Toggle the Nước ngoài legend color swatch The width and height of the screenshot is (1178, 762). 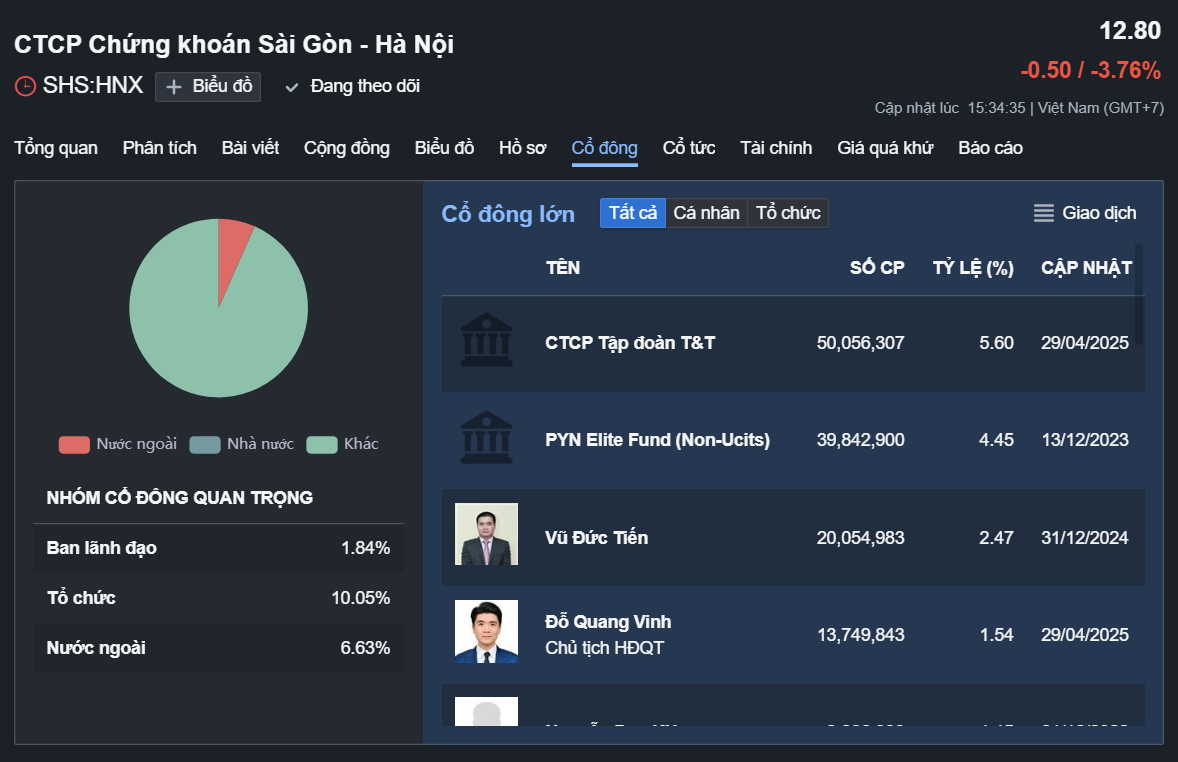click(x=74, y=445)
